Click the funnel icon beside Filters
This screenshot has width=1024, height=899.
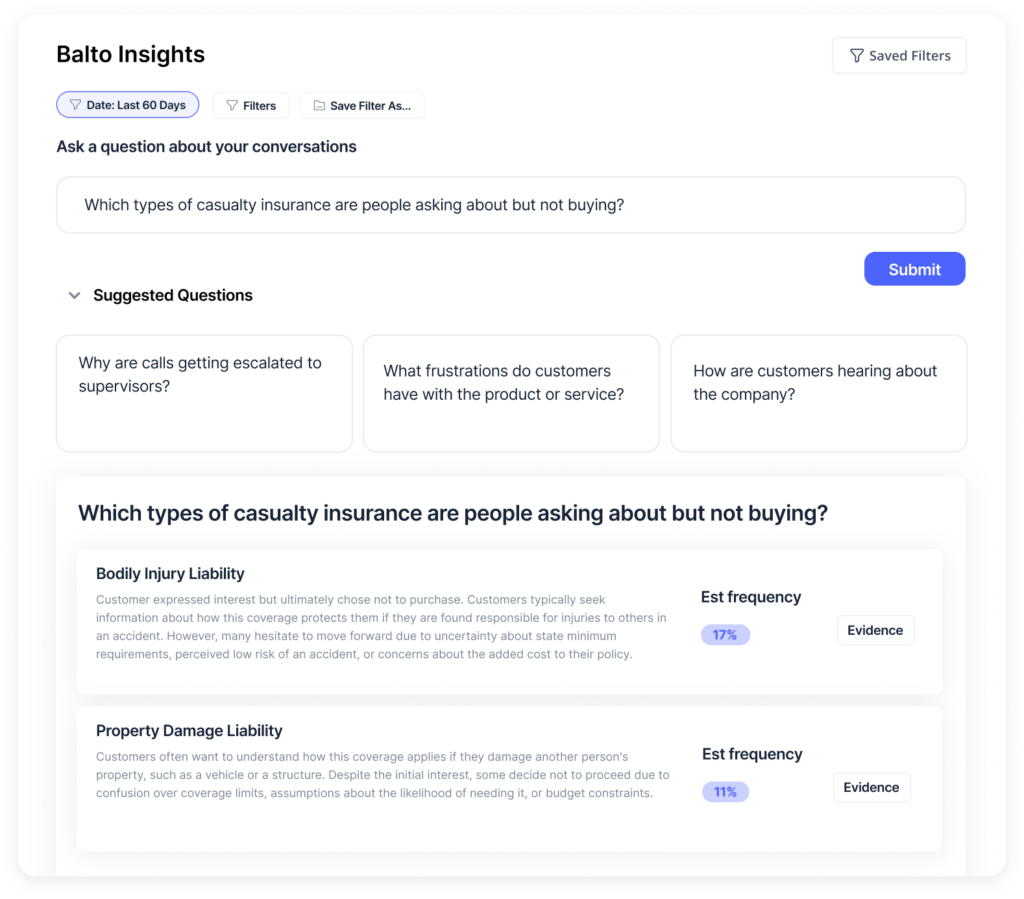(x=232, y=106)
